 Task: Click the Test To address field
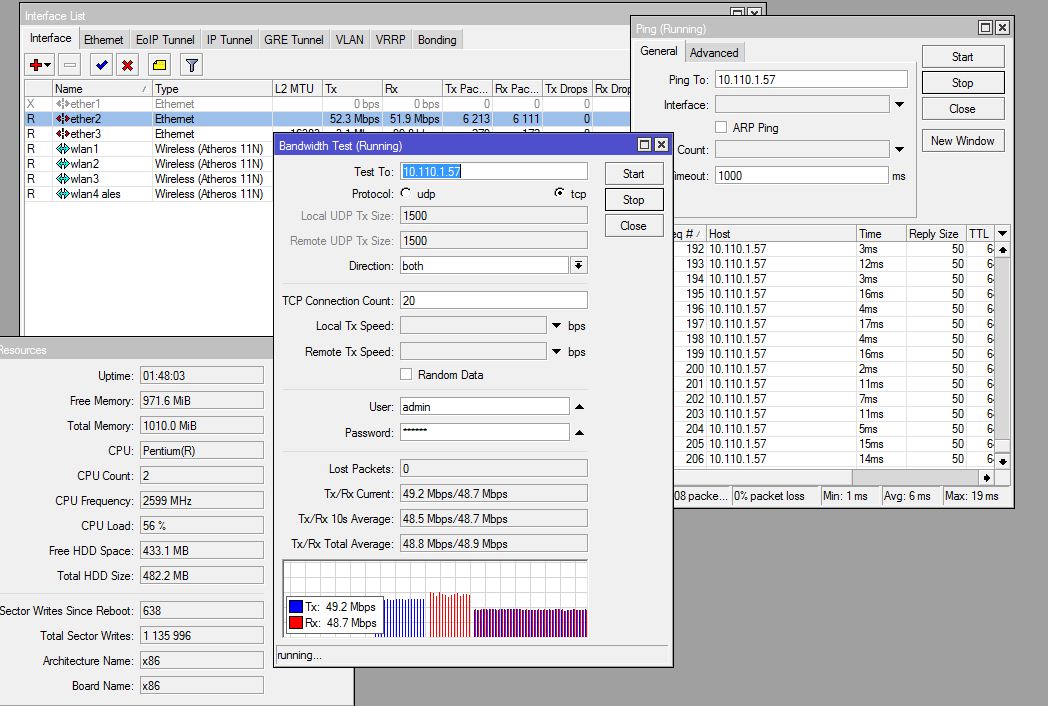494,171
